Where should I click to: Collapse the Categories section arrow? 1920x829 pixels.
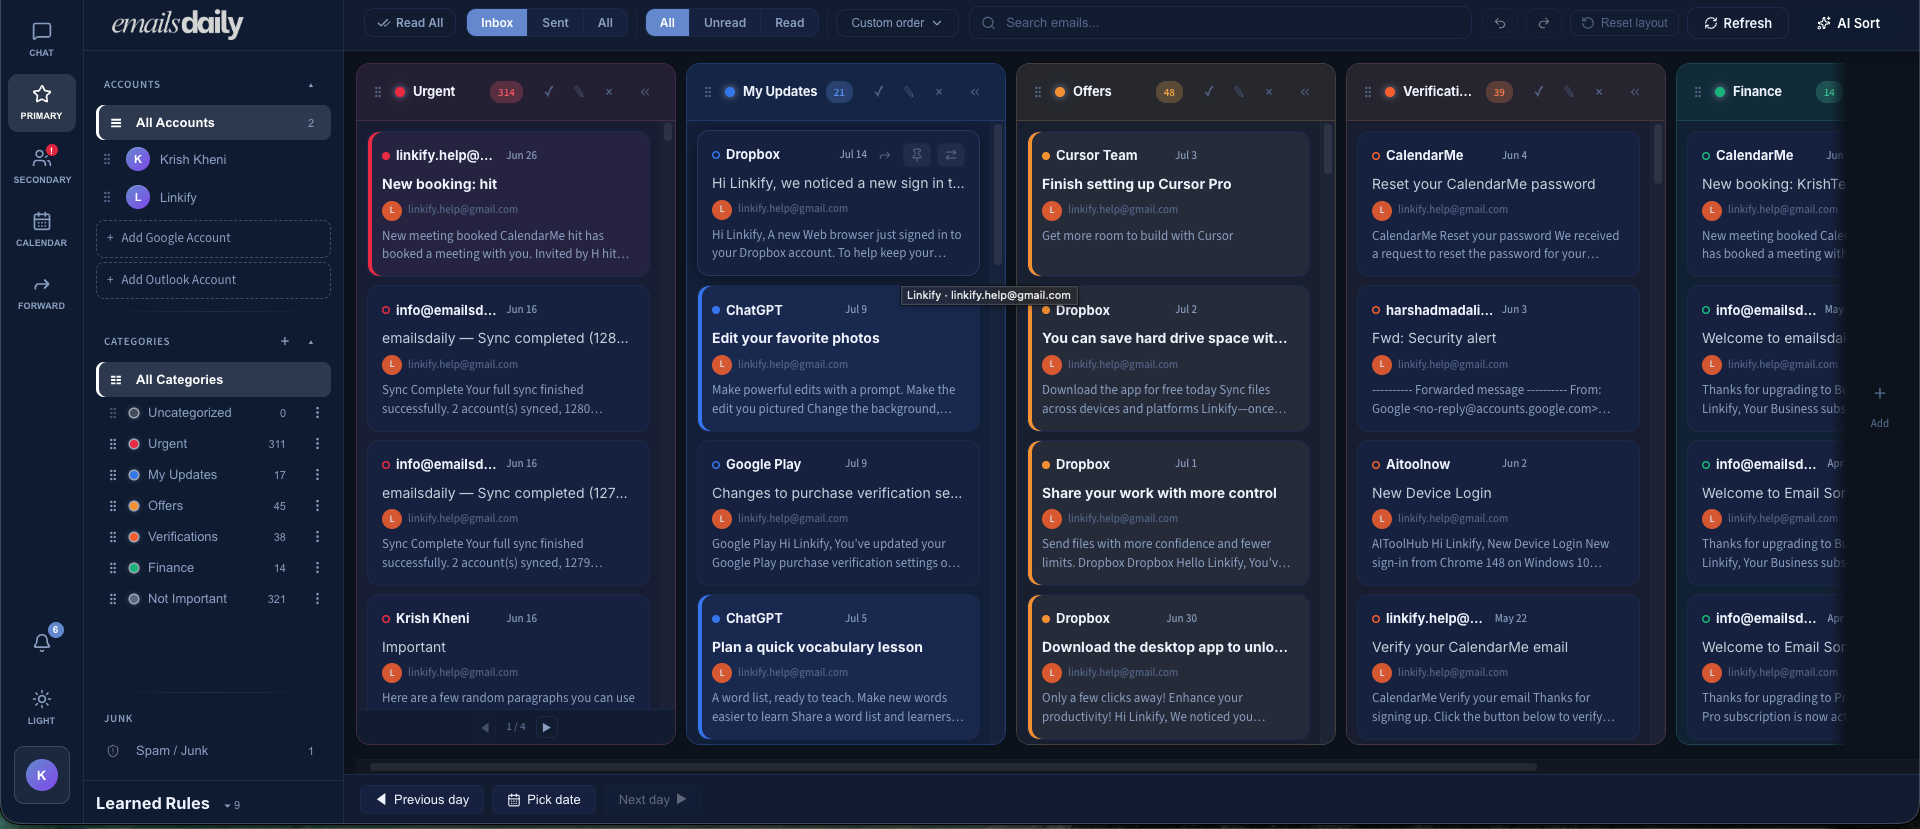pos(311,342)
